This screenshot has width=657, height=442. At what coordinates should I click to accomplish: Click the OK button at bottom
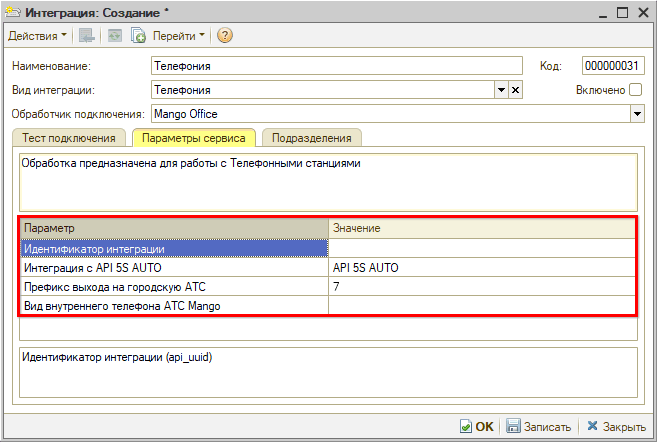[476, 426]
